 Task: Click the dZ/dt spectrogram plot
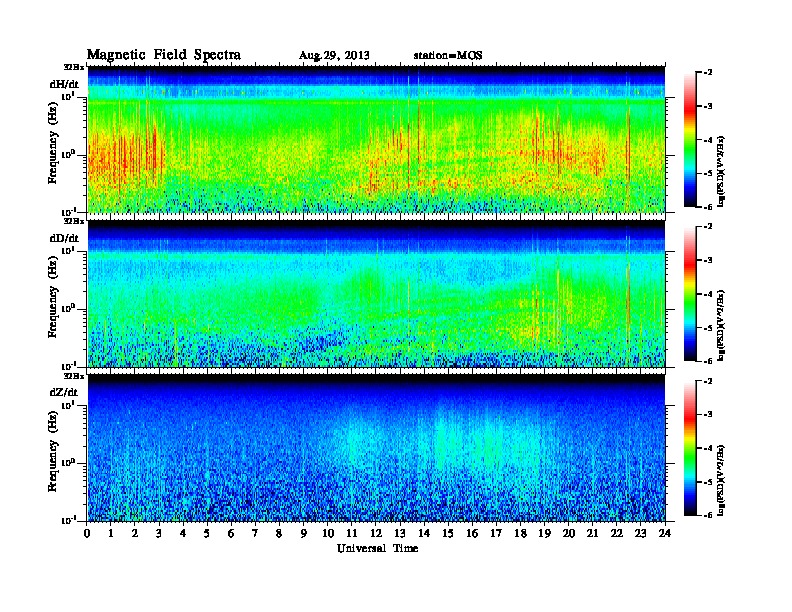[376, 448]
